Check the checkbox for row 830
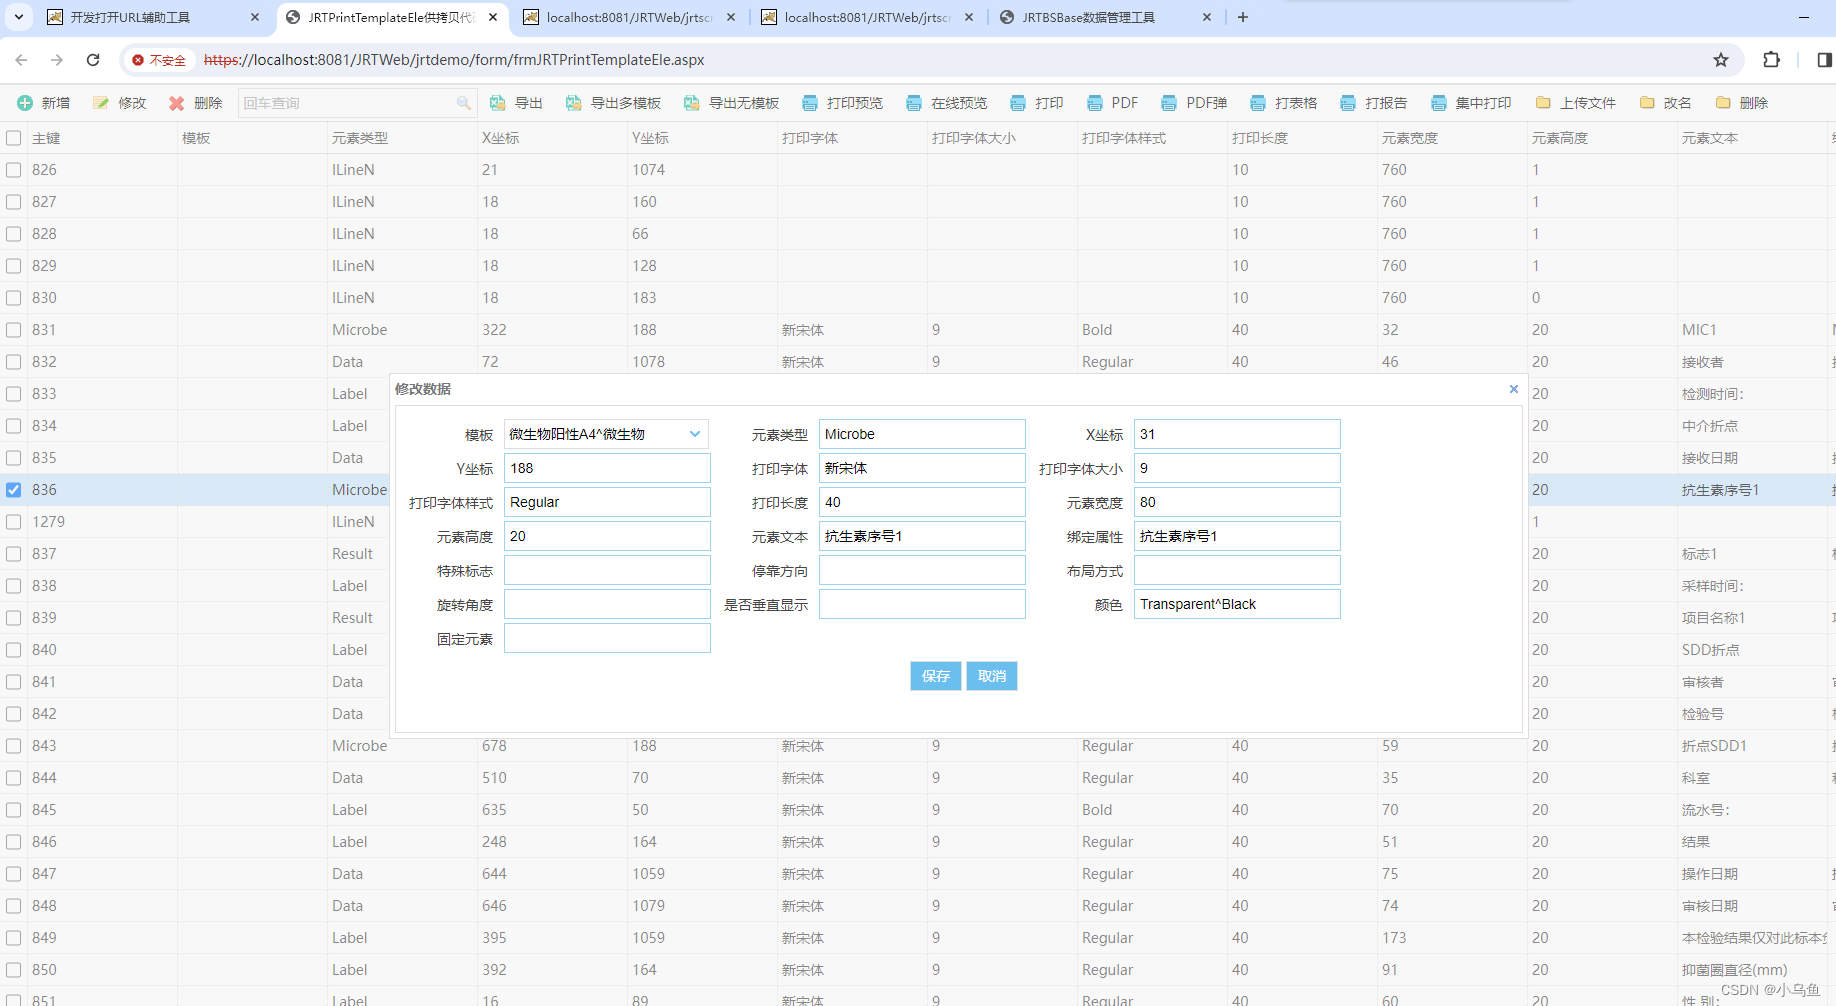 tap(13, 298)
